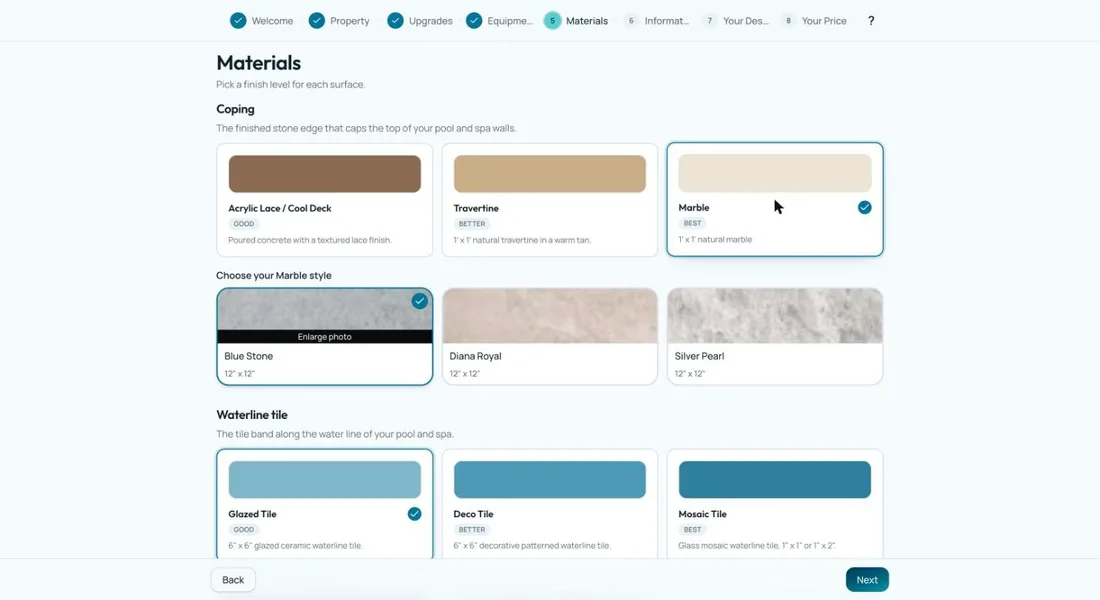Click the Blue Stone name text
The image size is (1100, 600).
coord(248,356)
